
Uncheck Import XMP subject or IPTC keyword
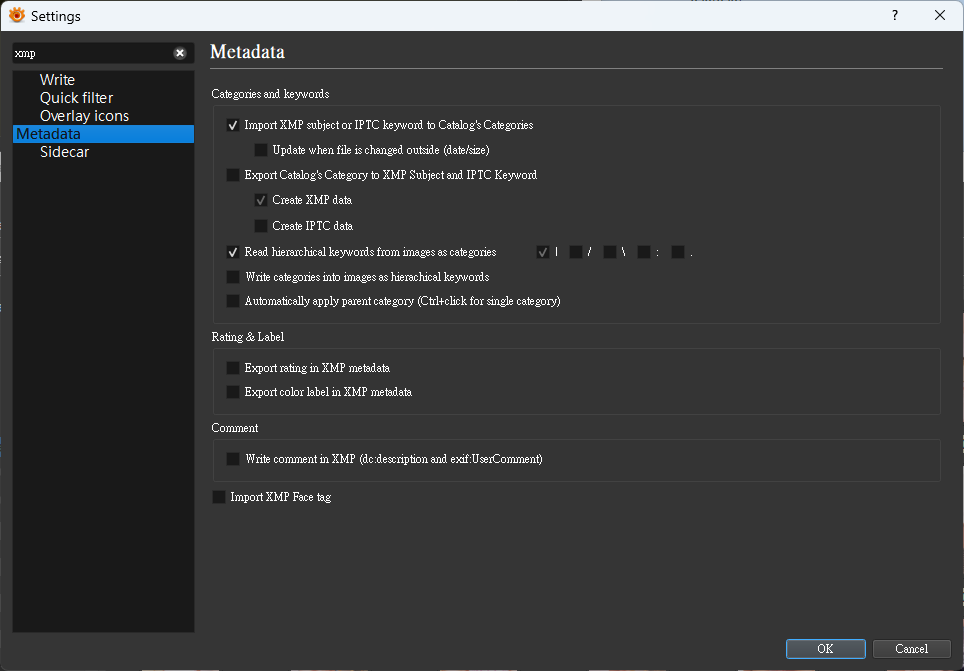pyautogui.click(x=233, y=125)
